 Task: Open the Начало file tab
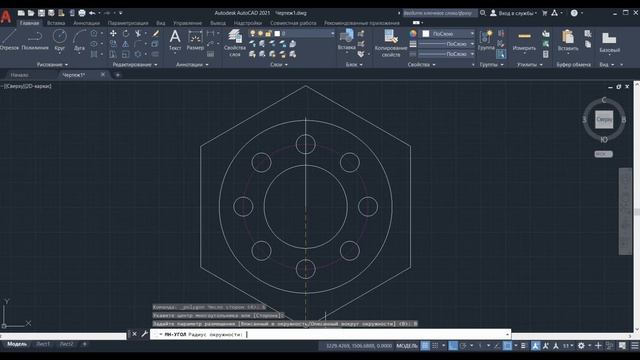click(20, 75)
